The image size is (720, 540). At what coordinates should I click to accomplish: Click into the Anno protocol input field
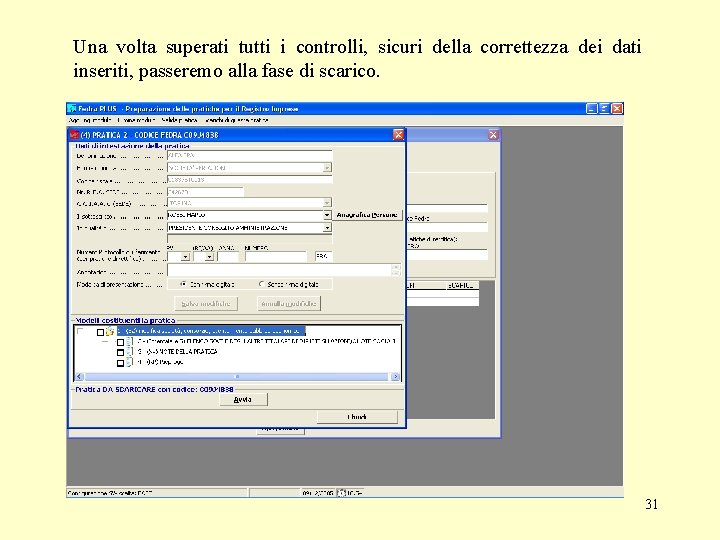228,257
